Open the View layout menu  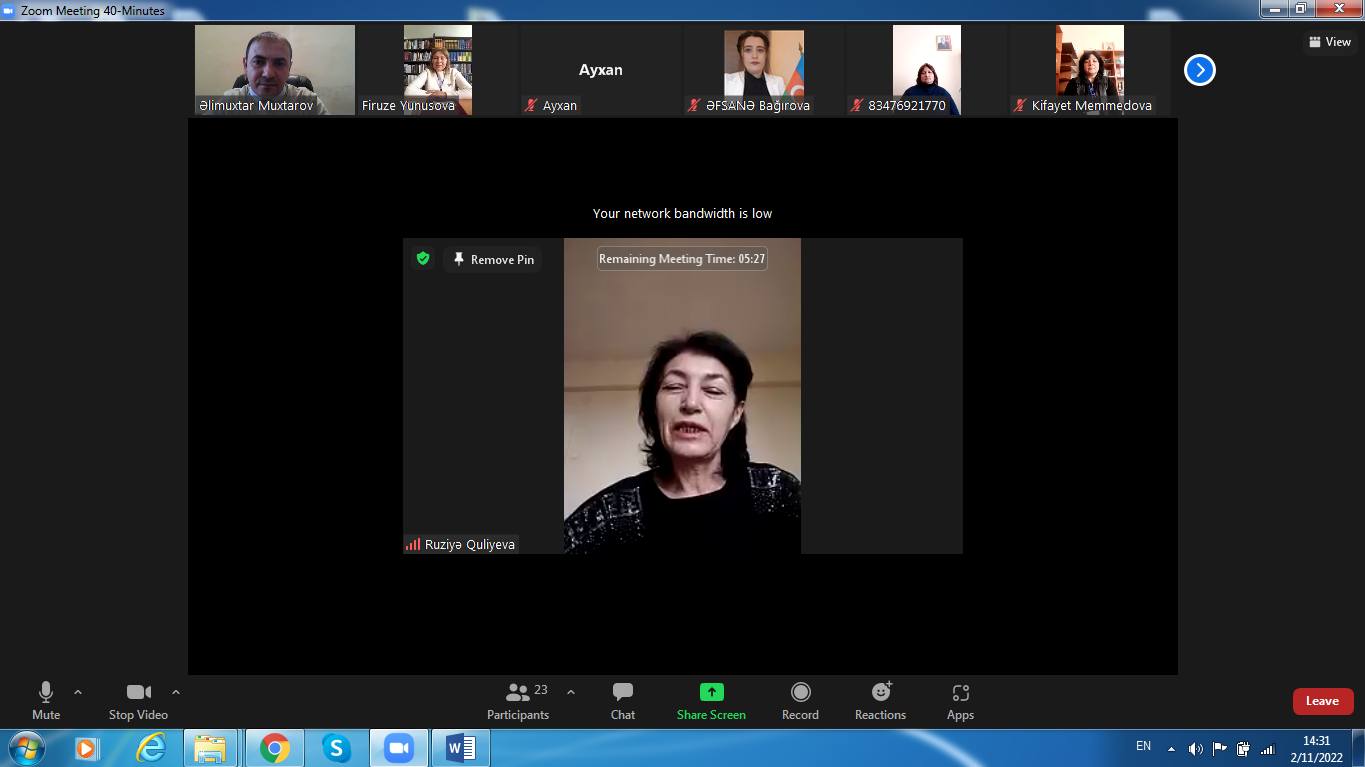(x=1330, y=42)
